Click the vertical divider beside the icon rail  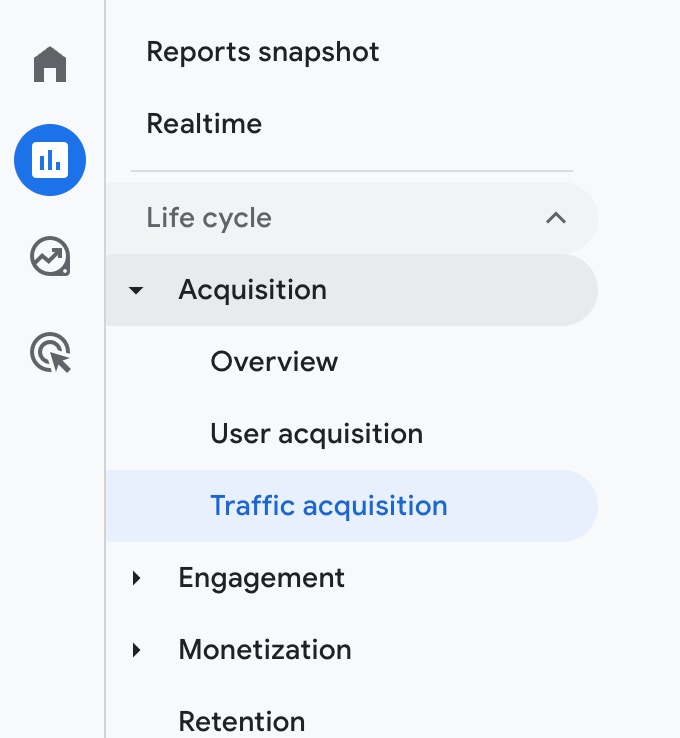(x=105, y=369)
